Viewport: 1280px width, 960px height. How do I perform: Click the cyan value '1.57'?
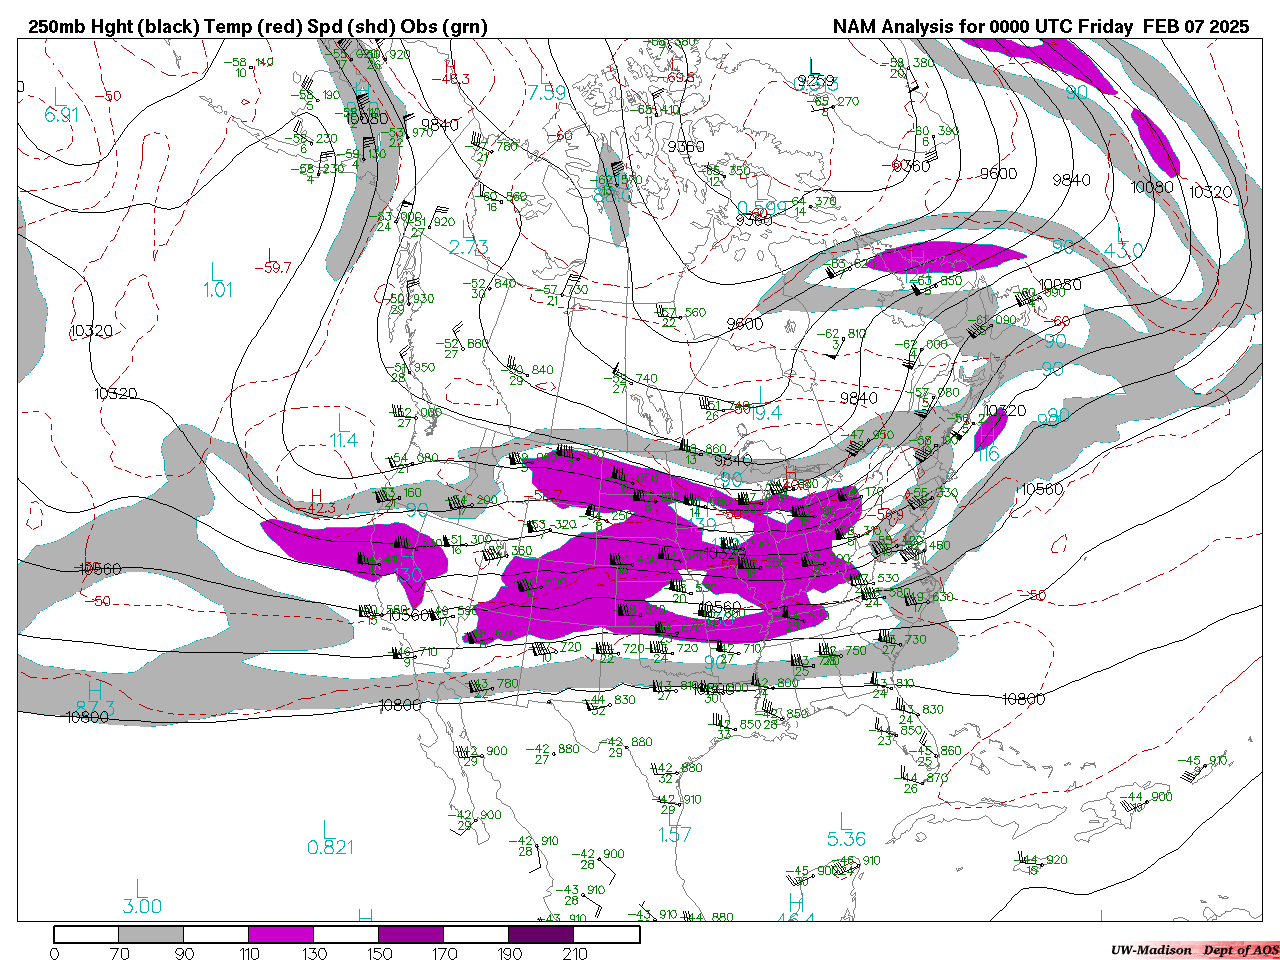(x=675, y=834)
